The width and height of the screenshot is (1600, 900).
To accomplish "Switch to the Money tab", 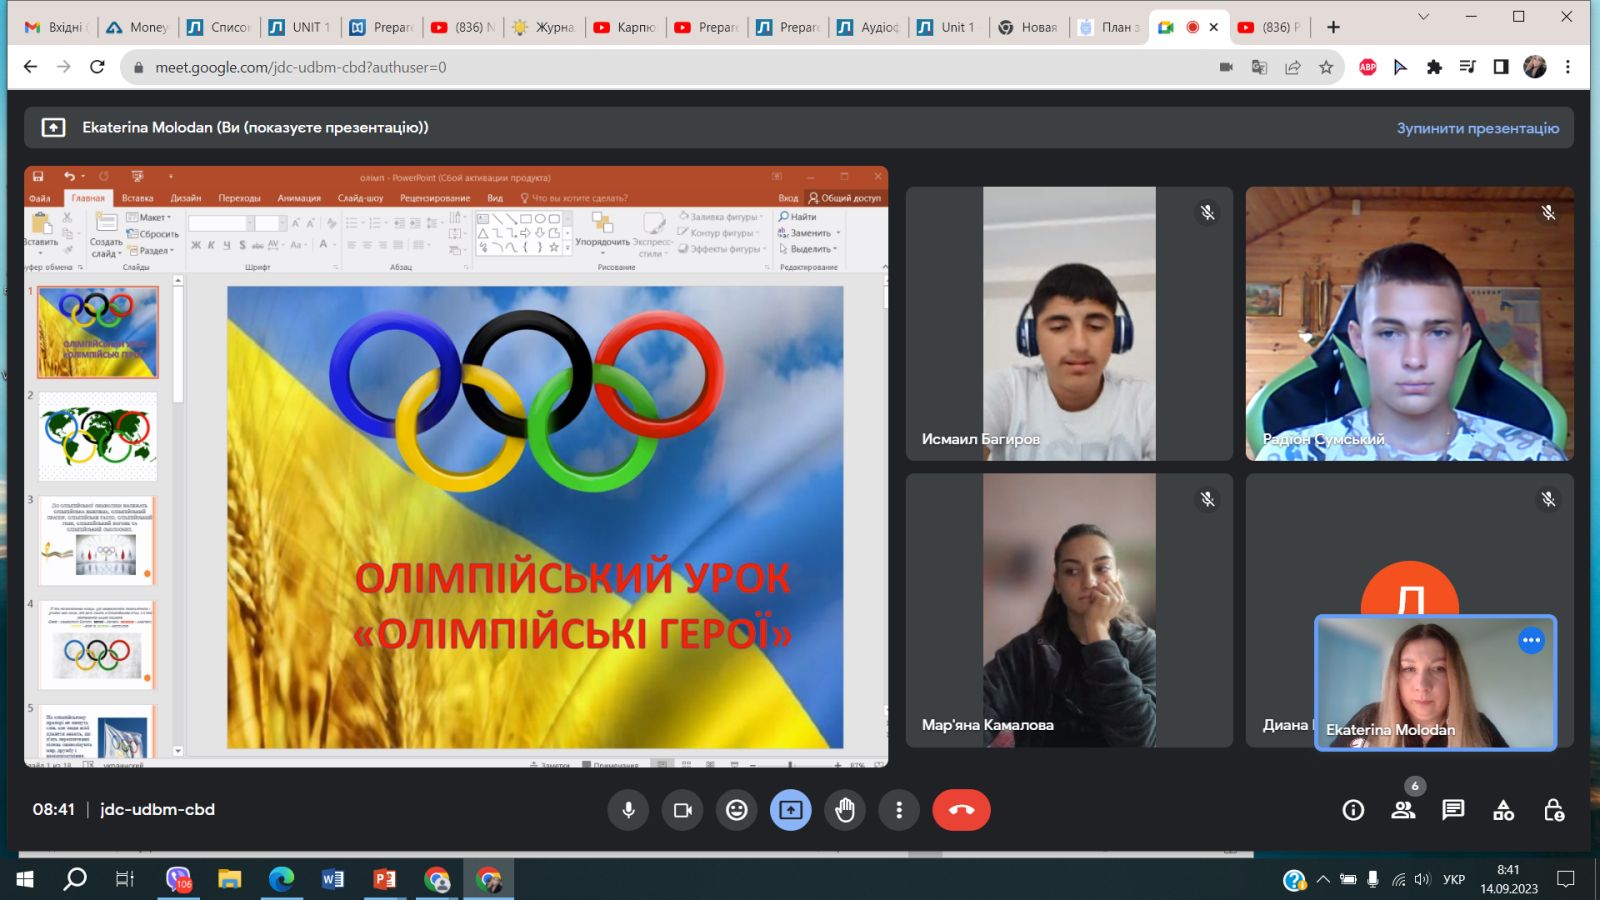I will click(x=138, y=27).
